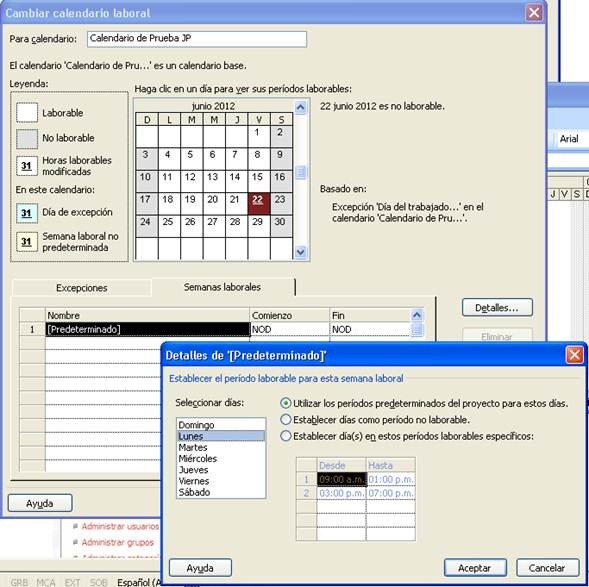Click the 'Día de excepción' legend icon

coord(27,213)
